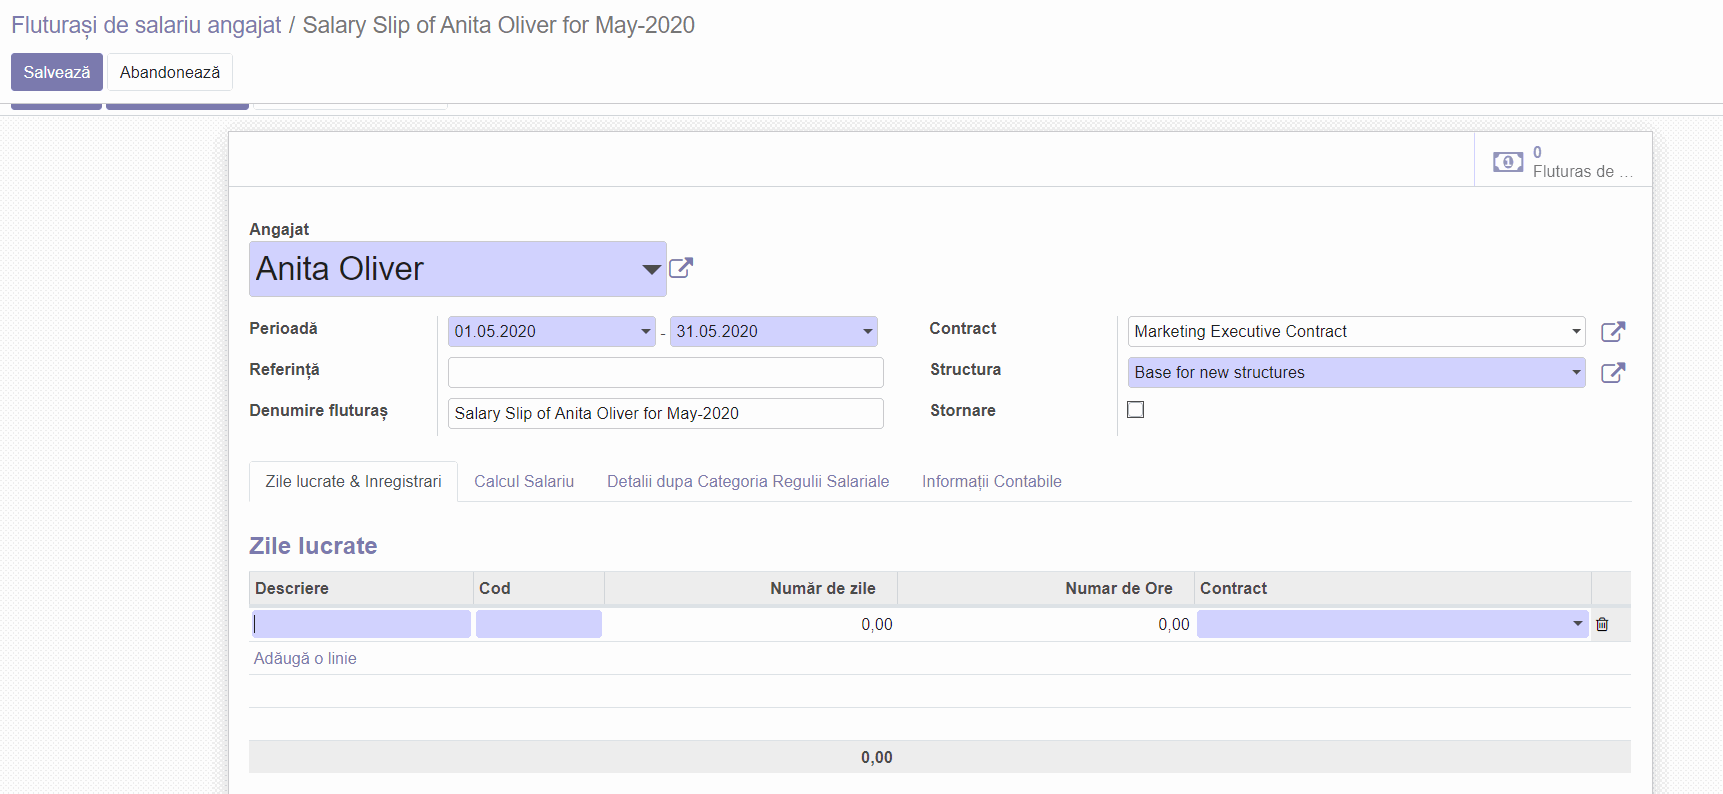
Task: Expand the Contract dropdown
Action: 1576,332
